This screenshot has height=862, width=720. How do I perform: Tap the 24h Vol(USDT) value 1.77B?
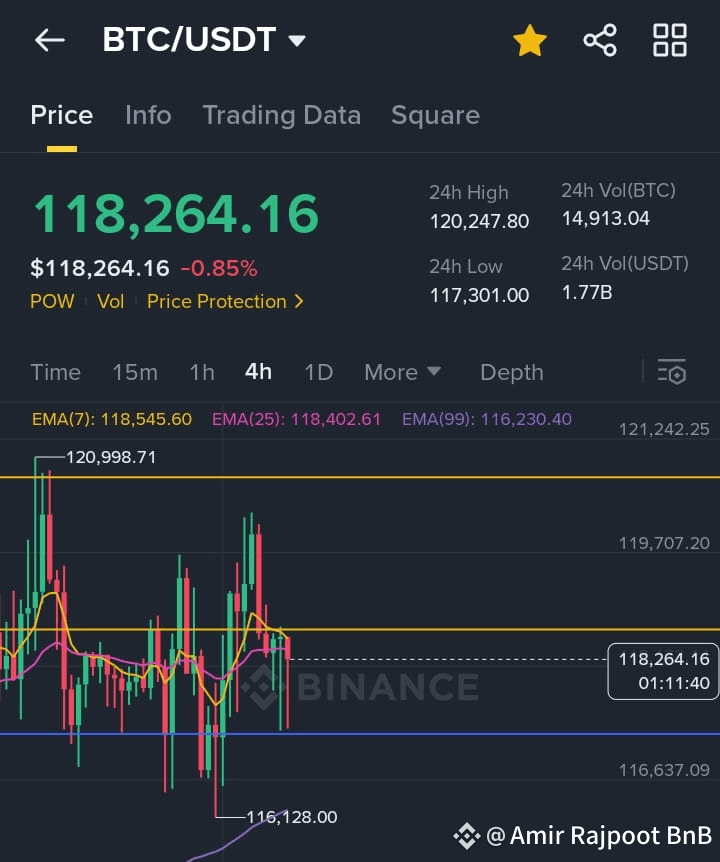tap(587, 292)
